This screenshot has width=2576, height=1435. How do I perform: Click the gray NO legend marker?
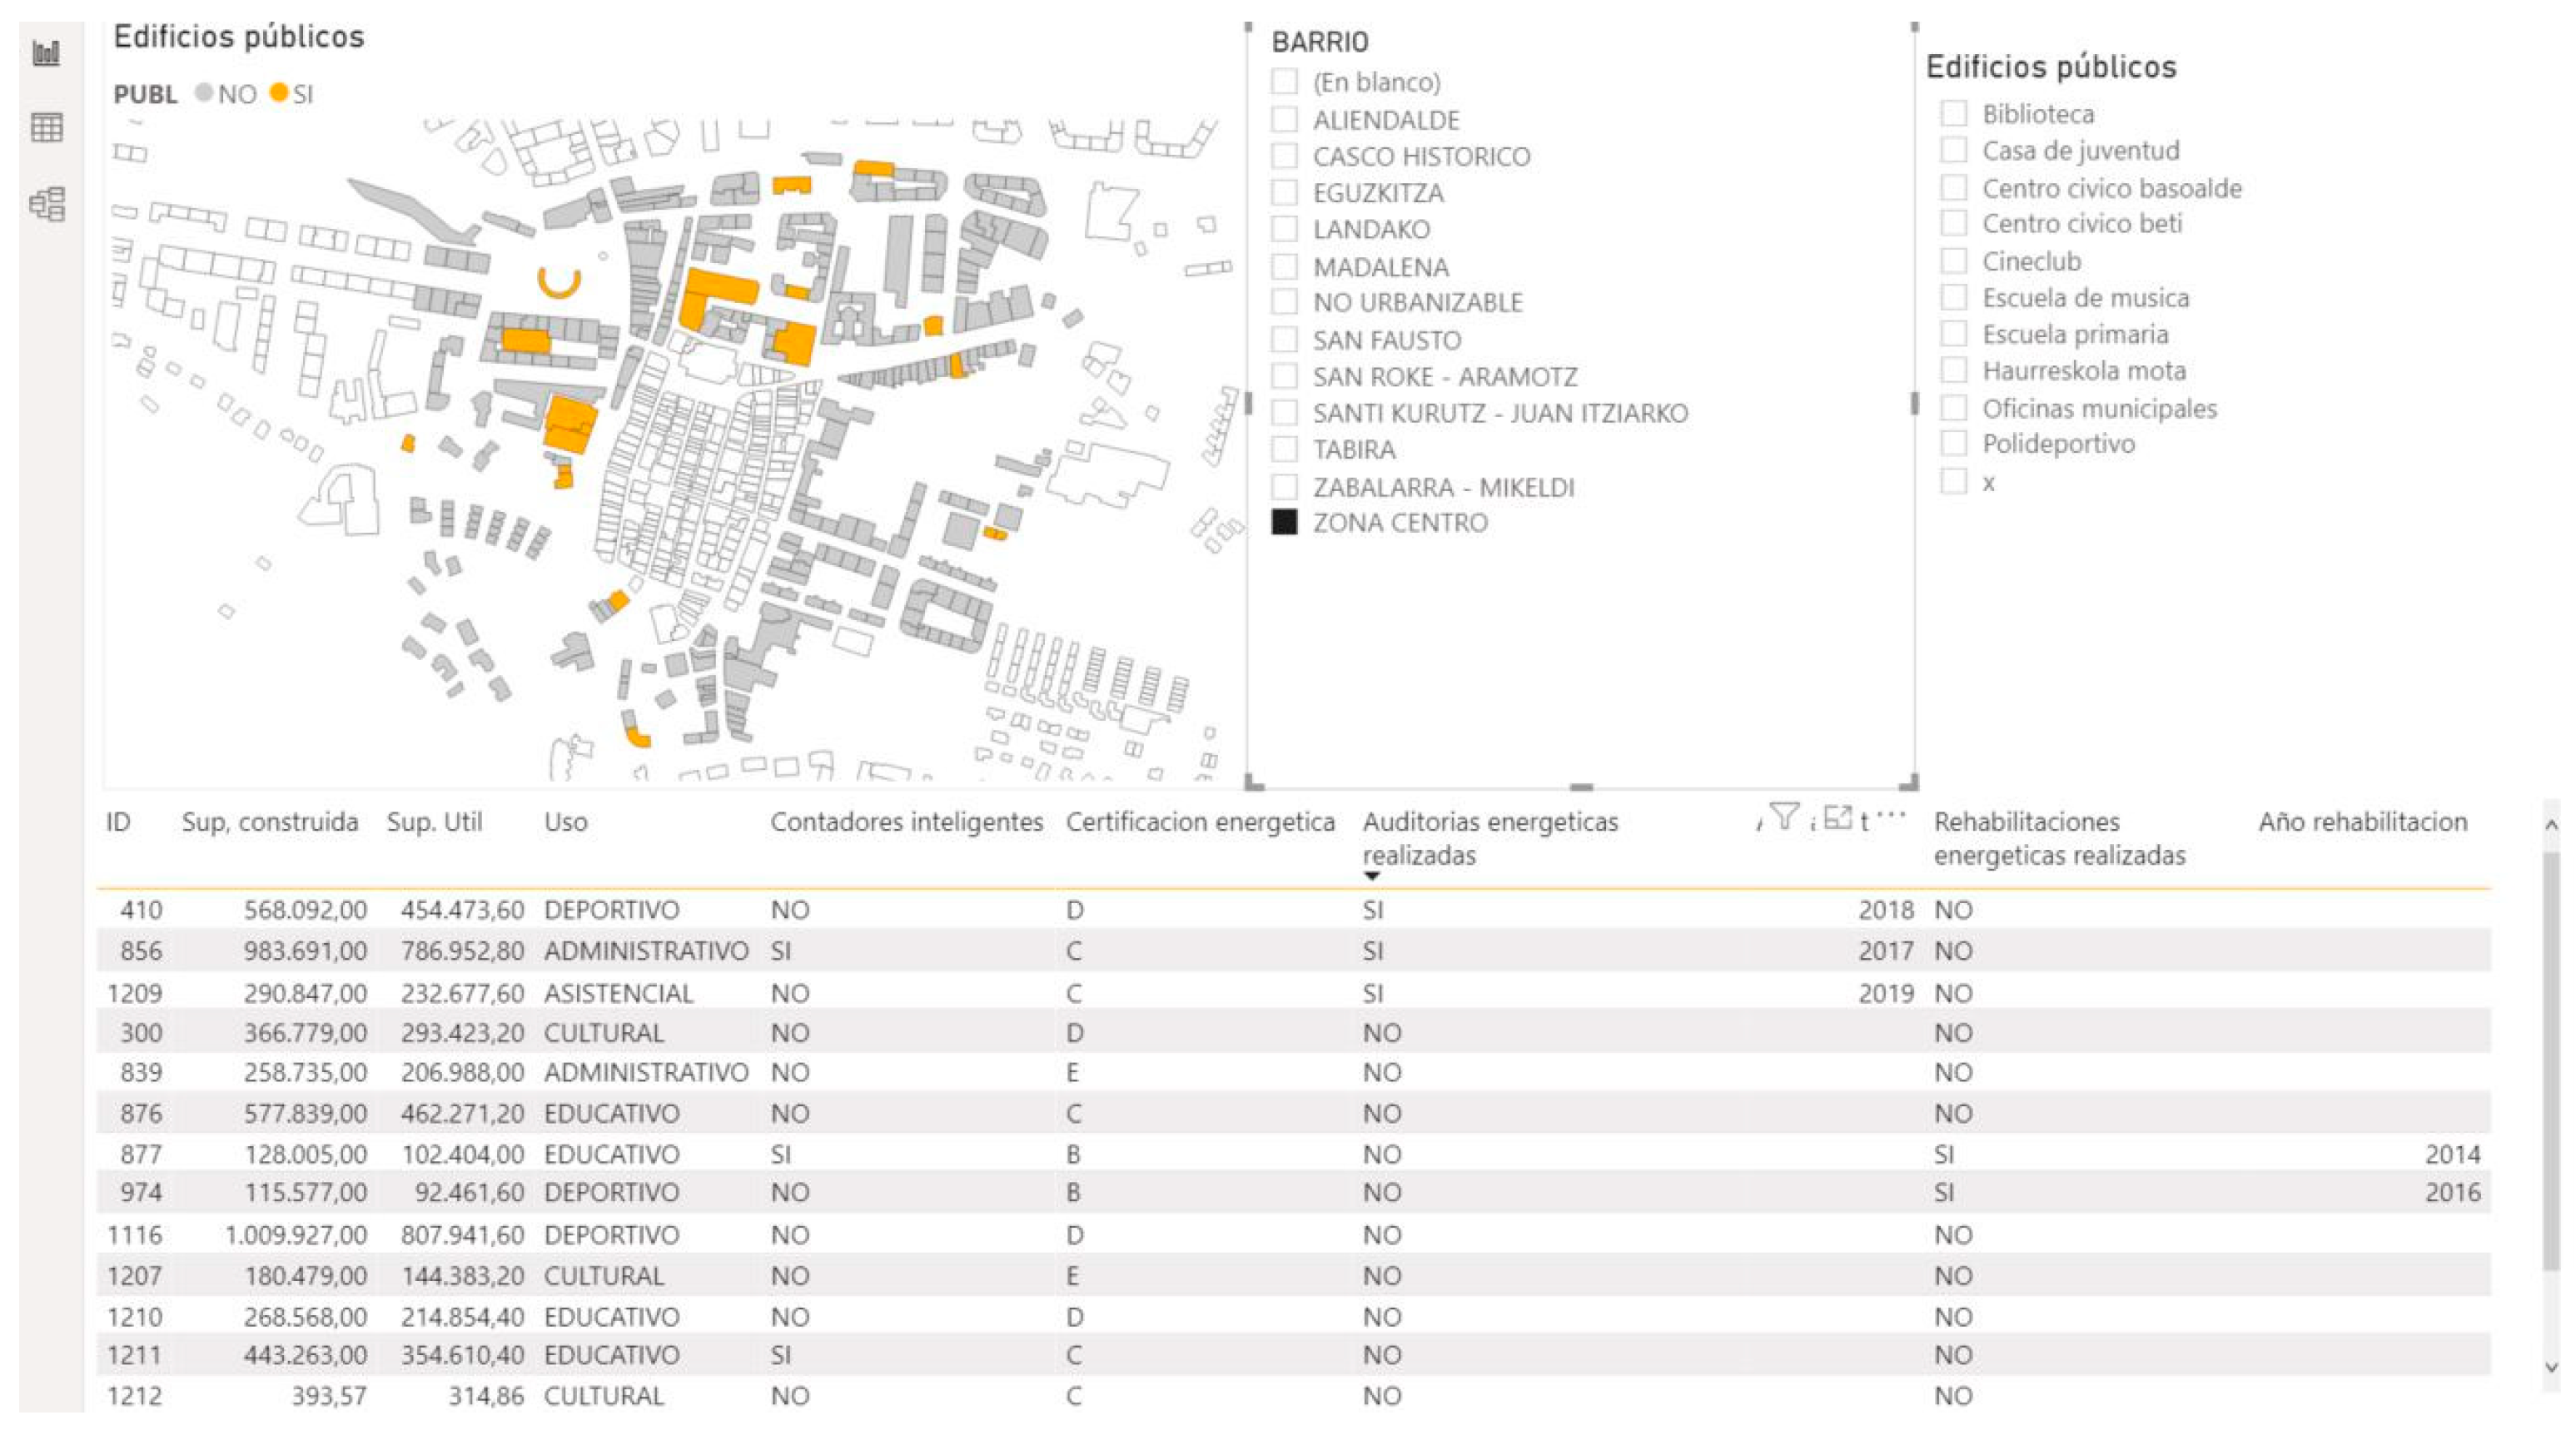pos(204,93)
